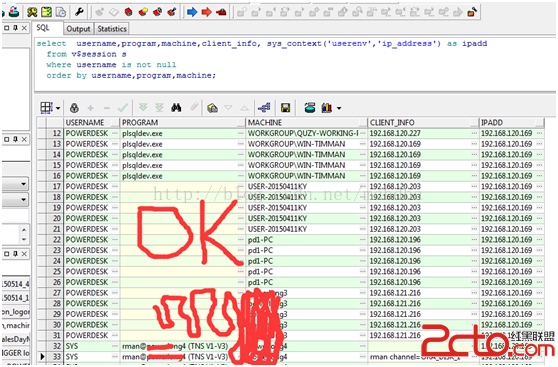Click the eraser clear record icon
Image resolution: width=558 pixels, height=367 pixels.
tap(194, 107)
